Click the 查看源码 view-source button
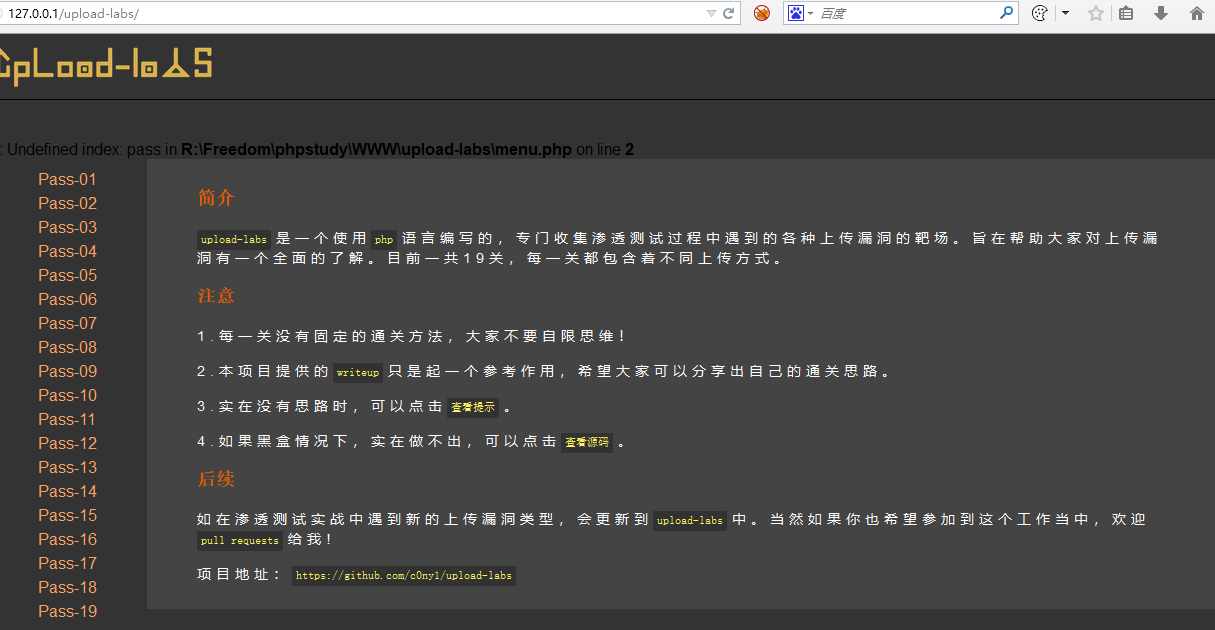The image size is (1215, 630). [x=587, y=443]
